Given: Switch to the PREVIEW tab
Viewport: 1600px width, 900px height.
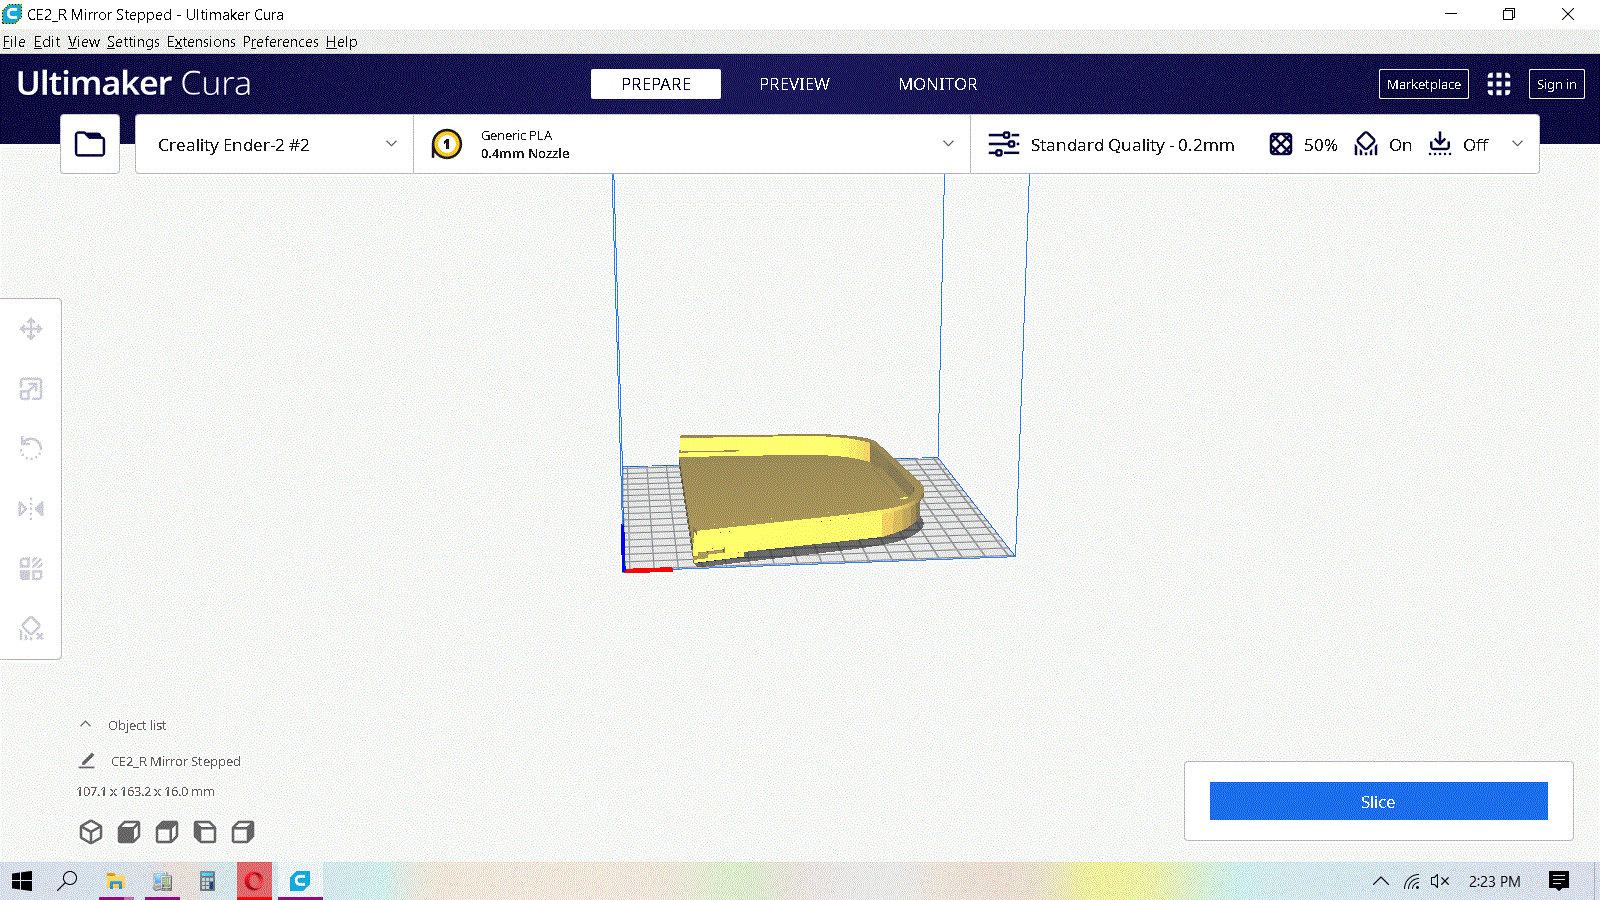Looking at the screenshot, I should (793, 84).
